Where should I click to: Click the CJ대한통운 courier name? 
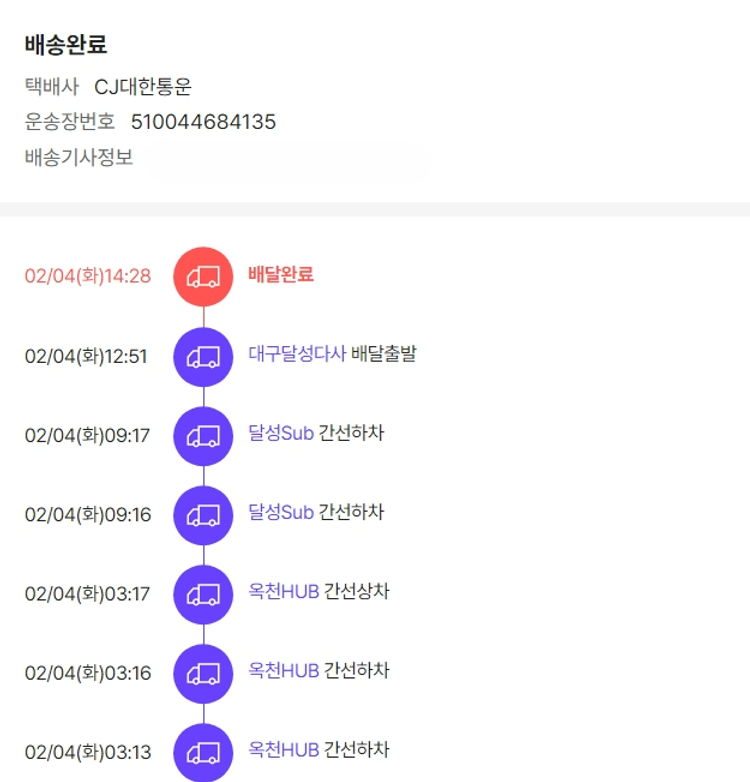[x=143, y=87]
